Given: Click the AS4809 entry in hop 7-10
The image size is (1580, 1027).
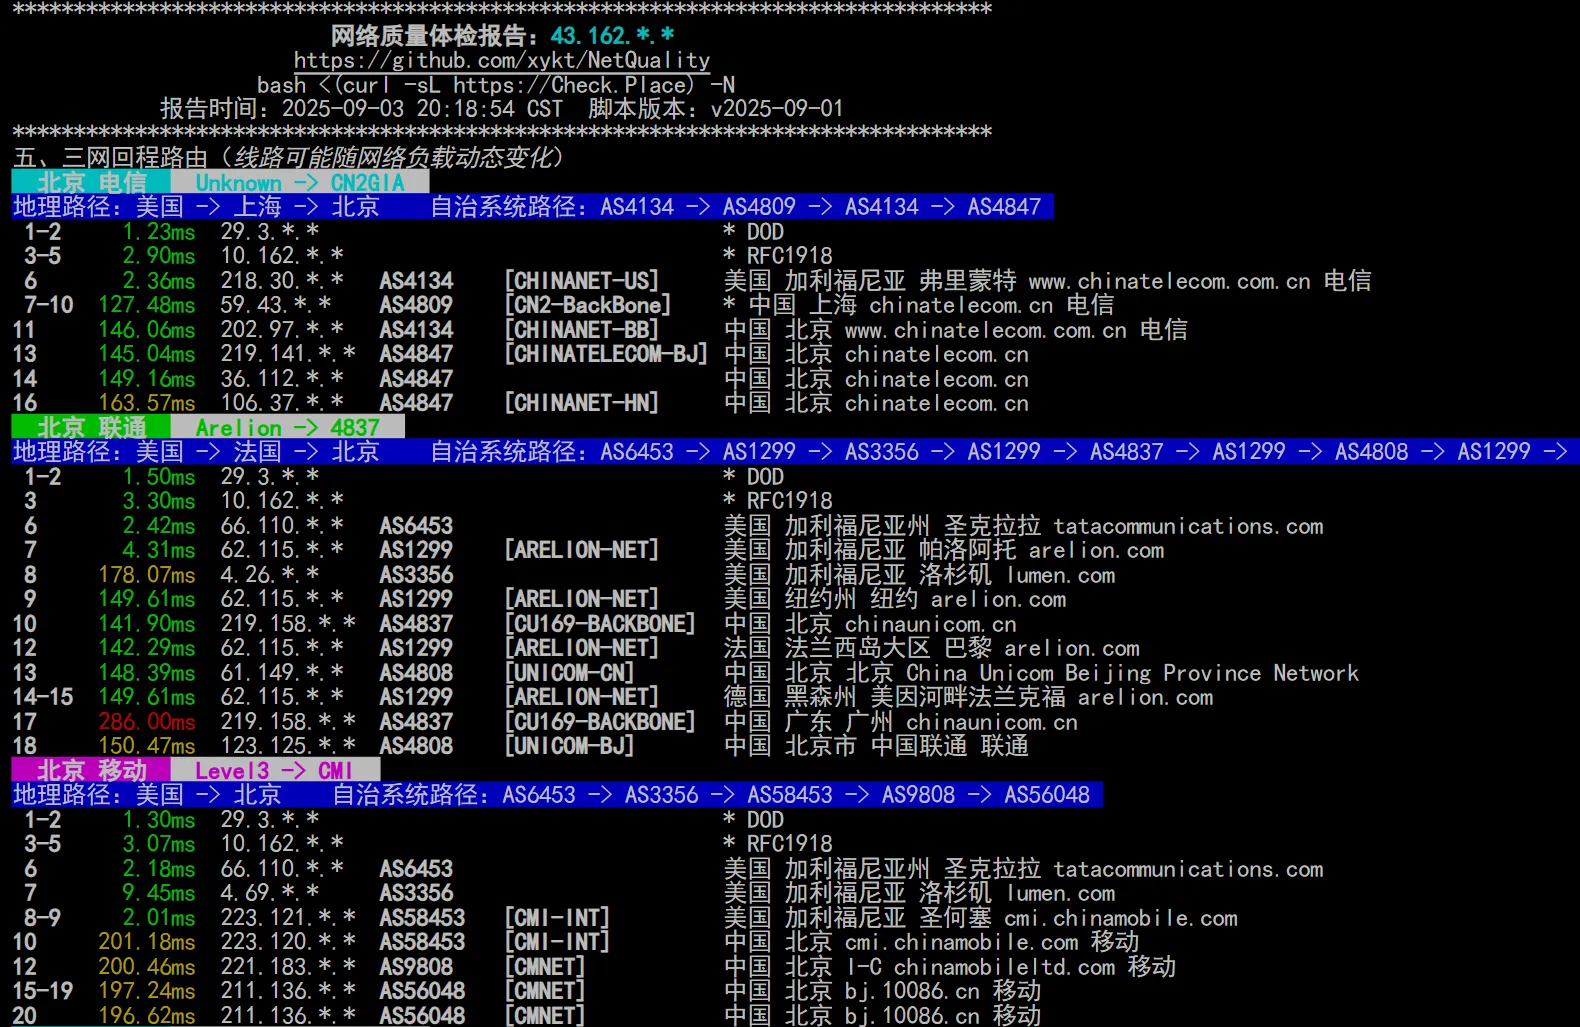Looking at the screenshot, I should pos(416,305).
